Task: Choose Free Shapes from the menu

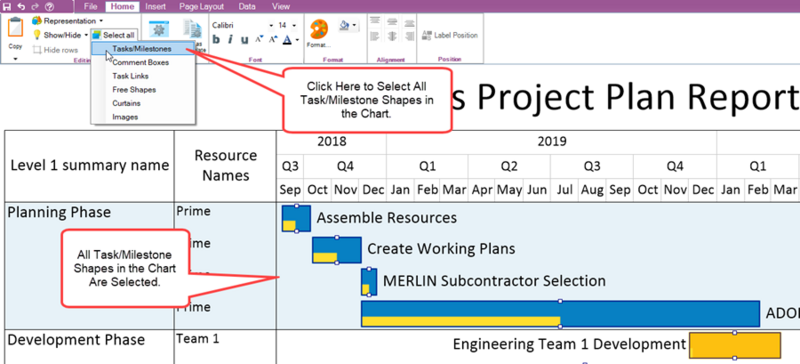Action: (x=143, y=90)
